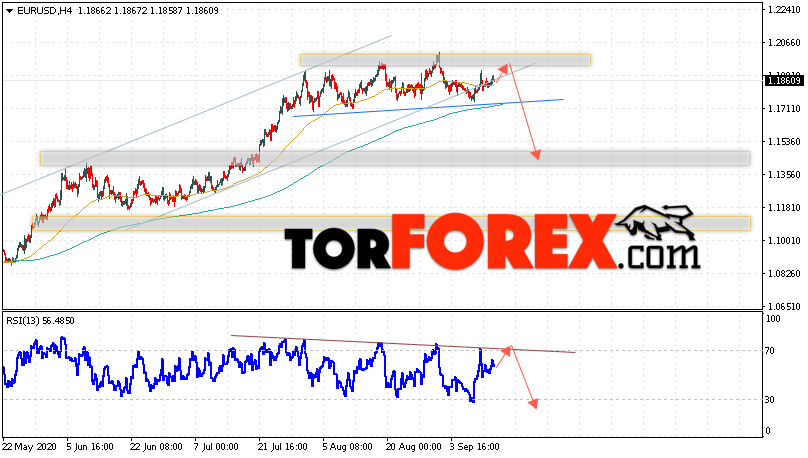Select the 7 Jul 00:00 time label
The height and width of the screenshot is (458, 808).
[x=215, y=447]
